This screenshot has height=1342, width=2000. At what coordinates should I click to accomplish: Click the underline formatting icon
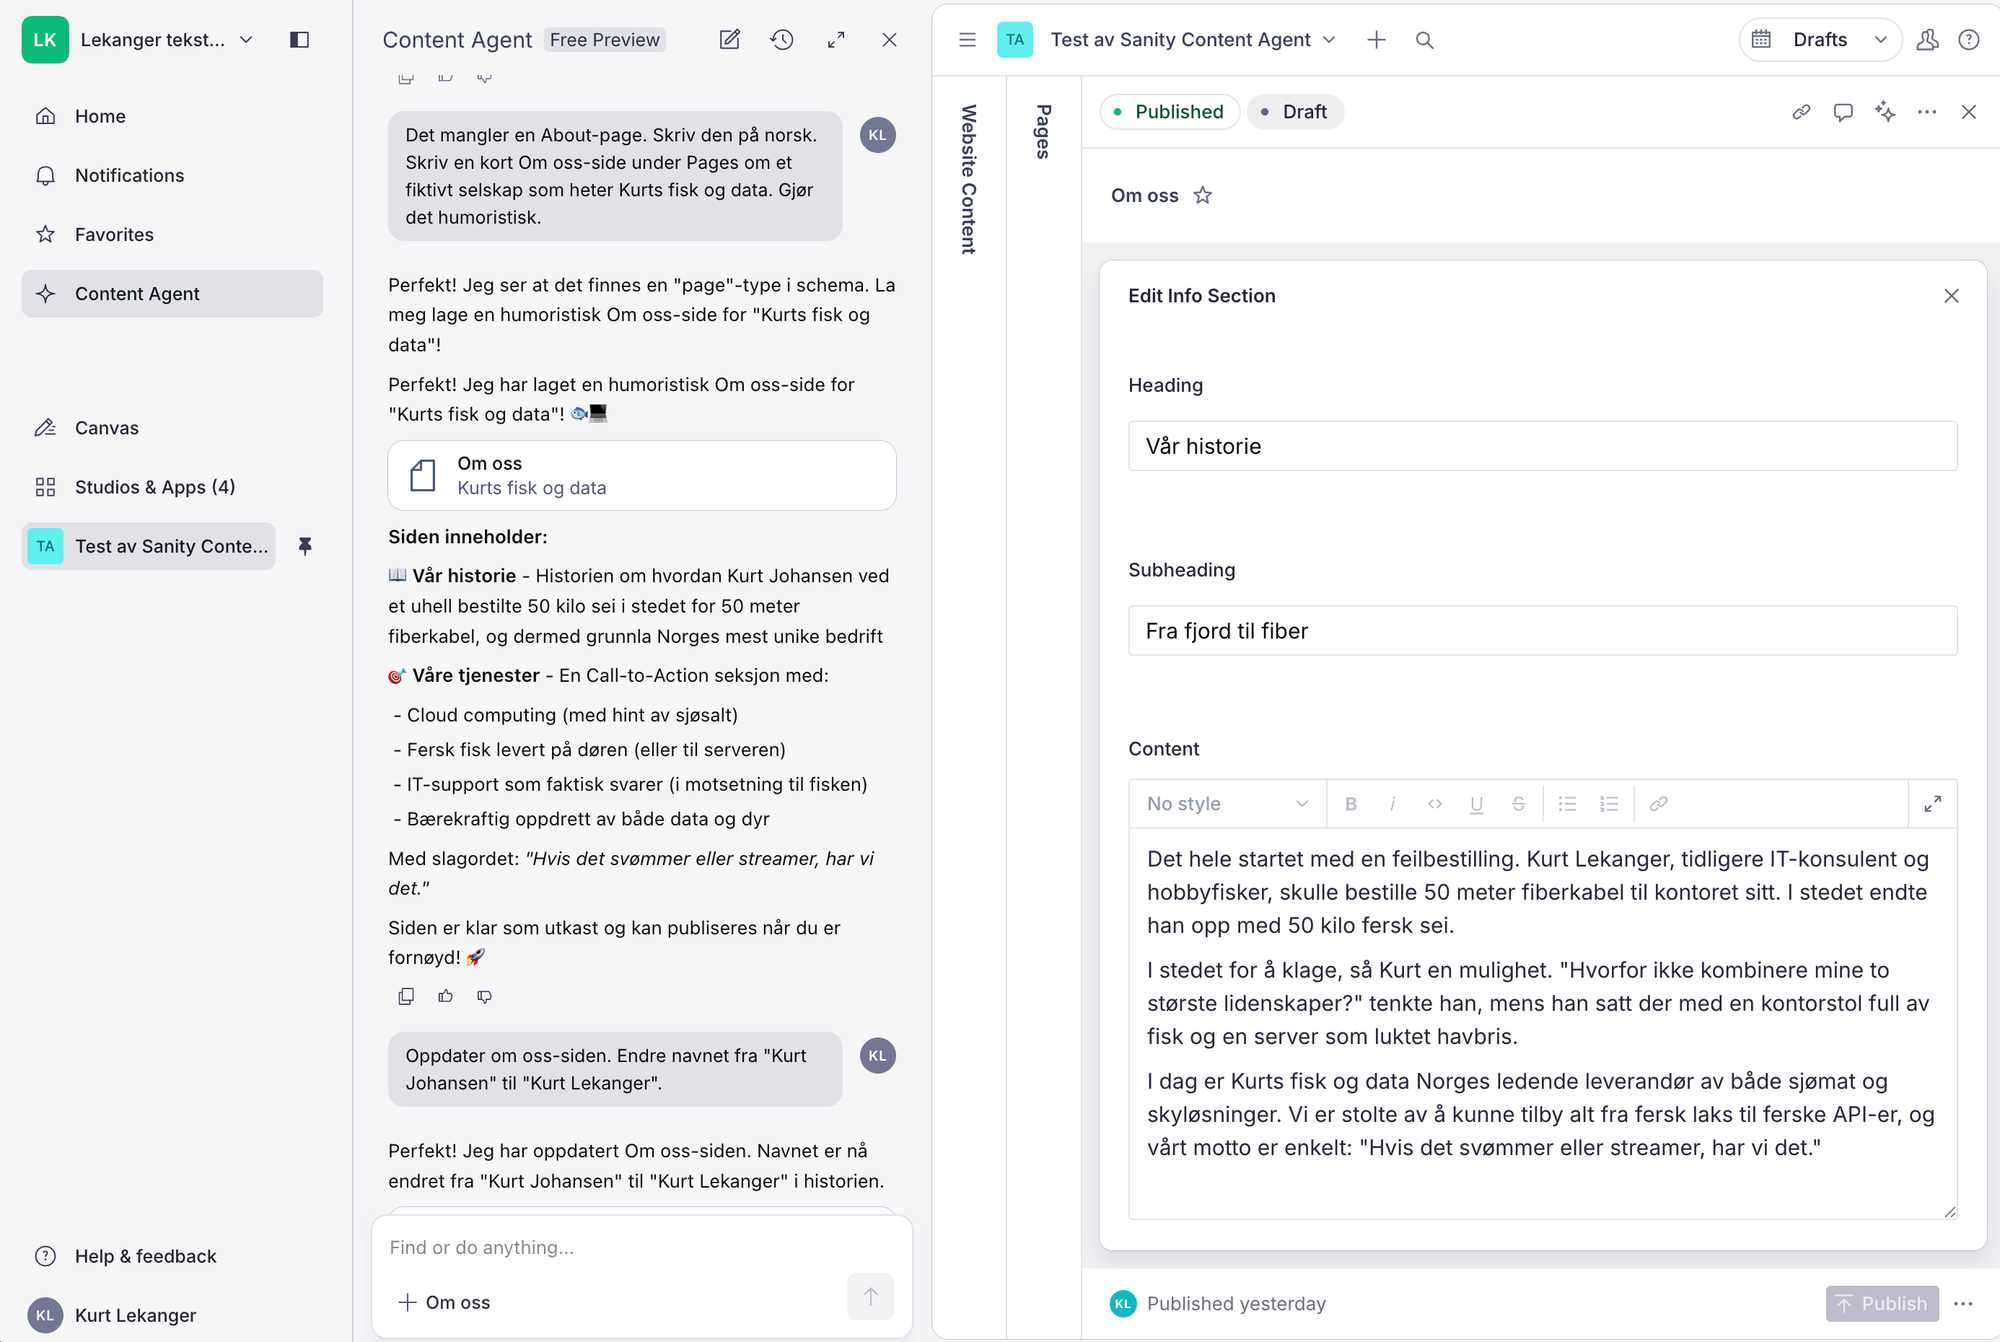pyautogui.click(x=1476, y=804)
